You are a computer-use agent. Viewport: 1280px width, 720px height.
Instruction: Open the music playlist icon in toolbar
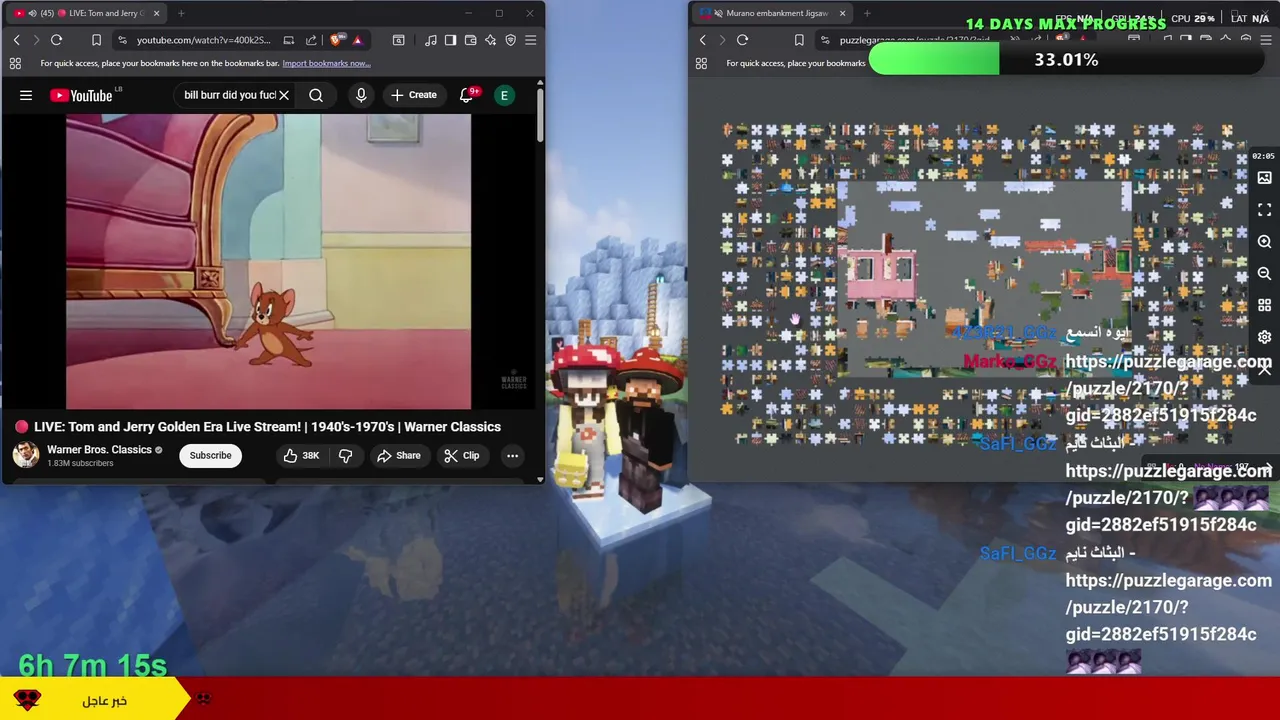[430, 40]
